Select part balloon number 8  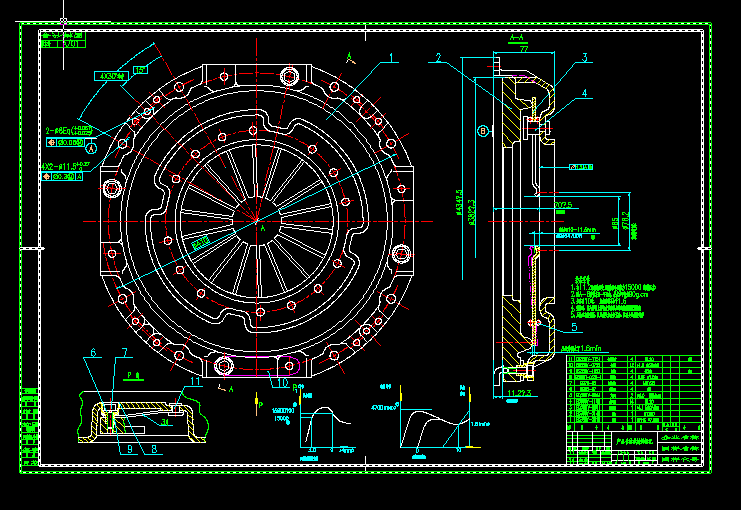pos(154,449)
